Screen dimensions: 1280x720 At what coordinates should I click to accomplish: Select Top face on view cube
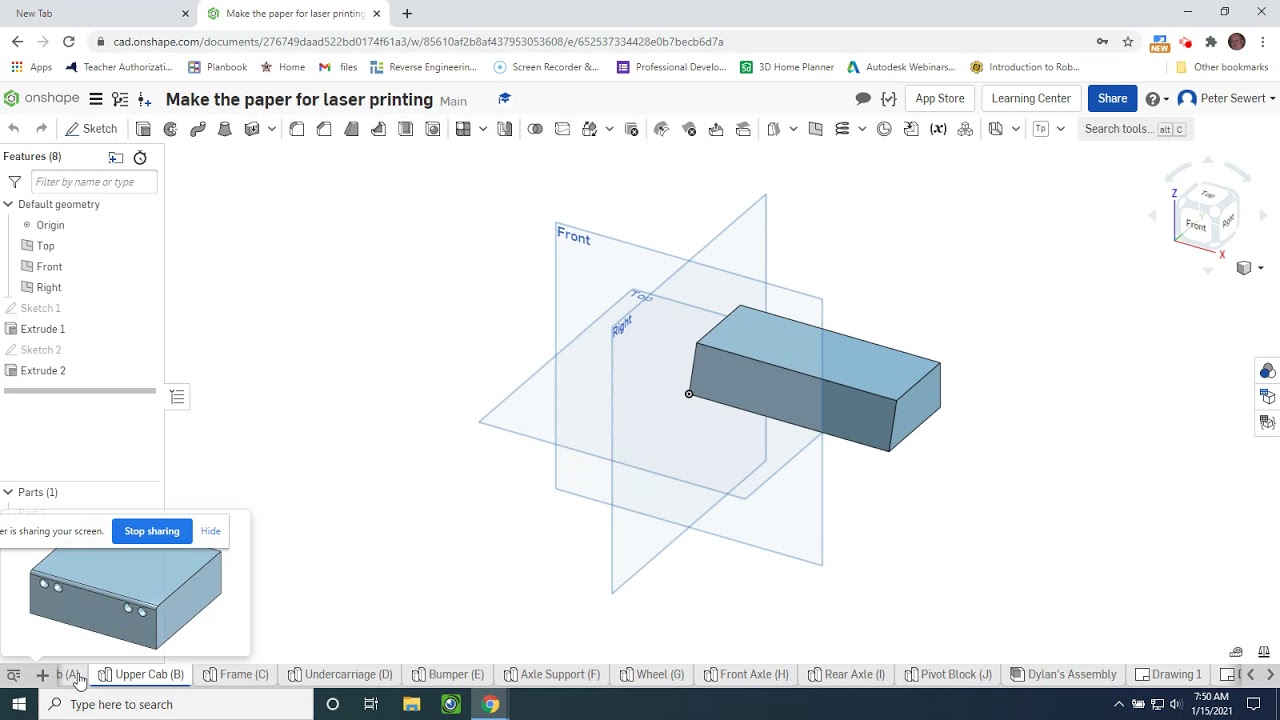[x=1208, y=194]
